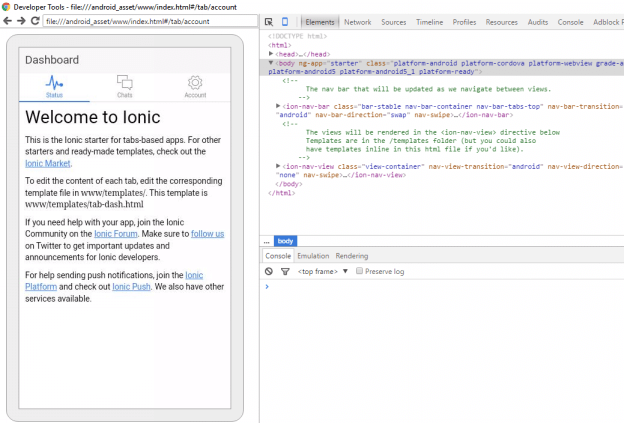Tap the Chats tab icon

point(124,83)
